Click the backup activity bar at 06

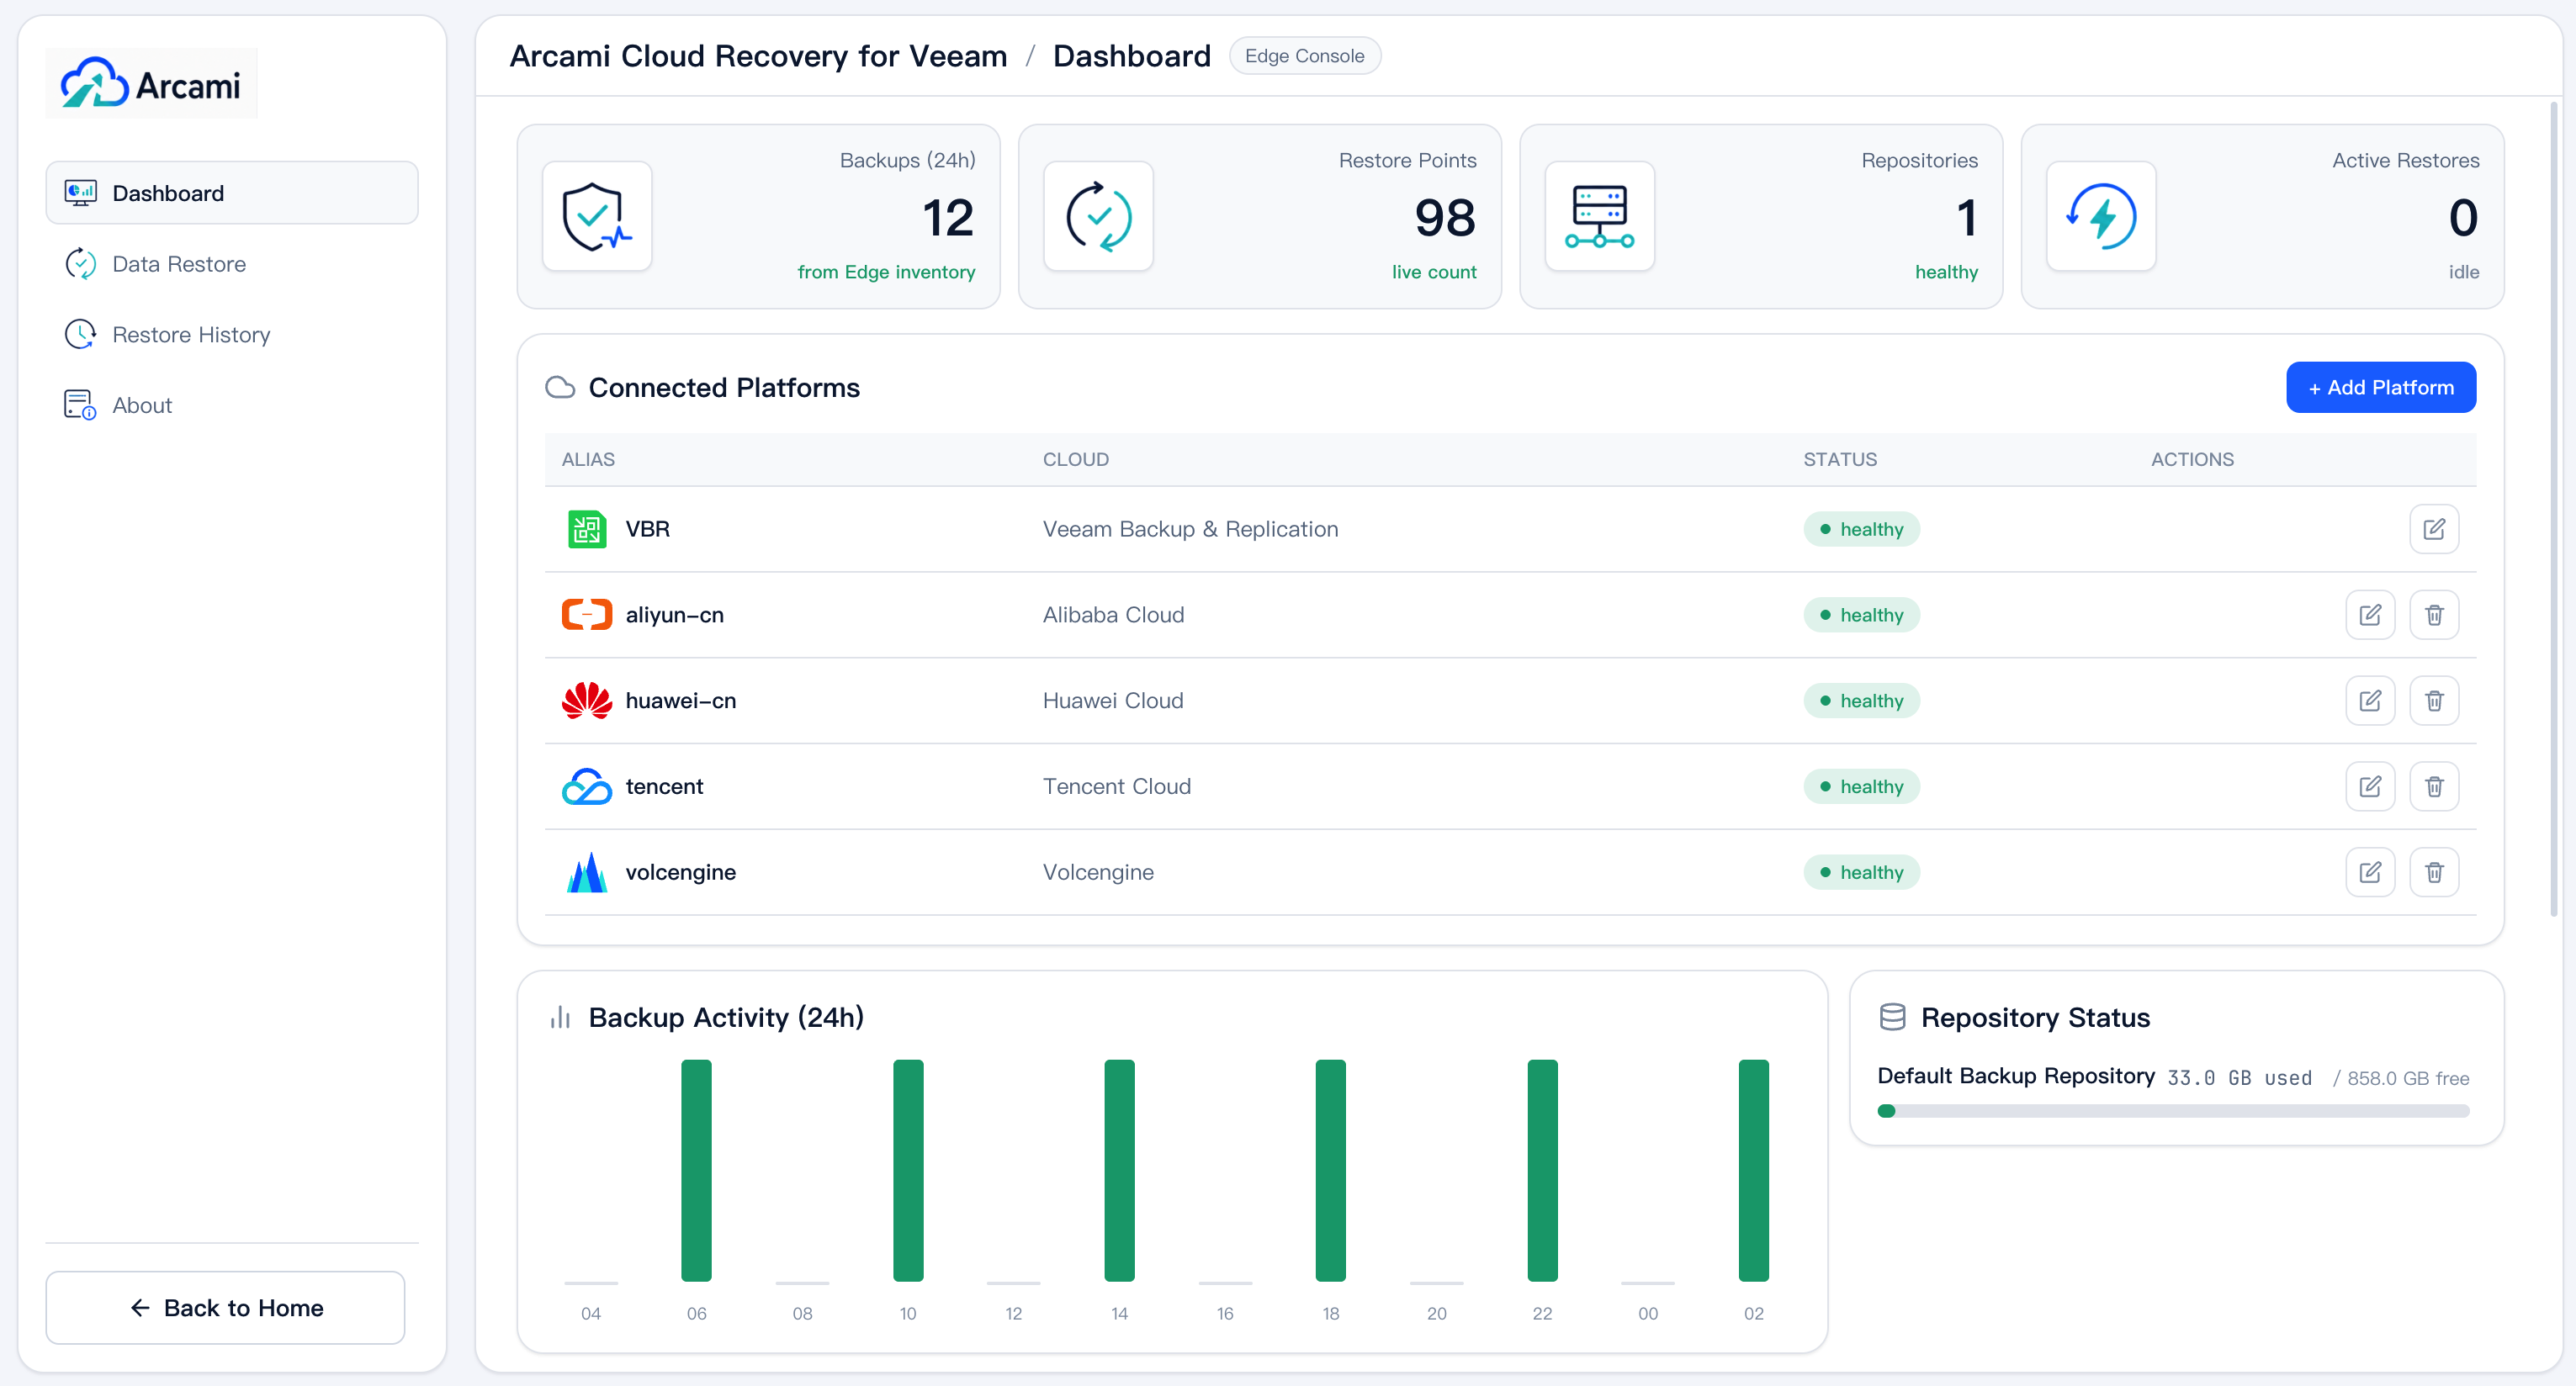tap(696, 1170)
